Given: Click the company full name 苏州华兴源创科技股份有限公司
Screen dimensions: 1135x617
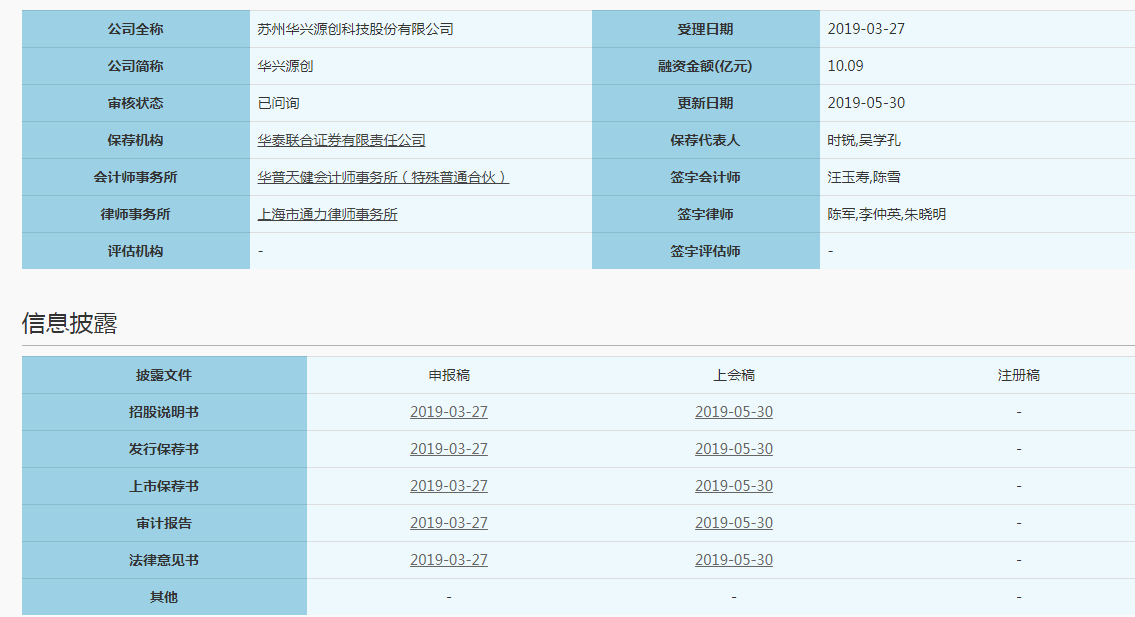Looking at the screenshot, I should coord(355,29).
